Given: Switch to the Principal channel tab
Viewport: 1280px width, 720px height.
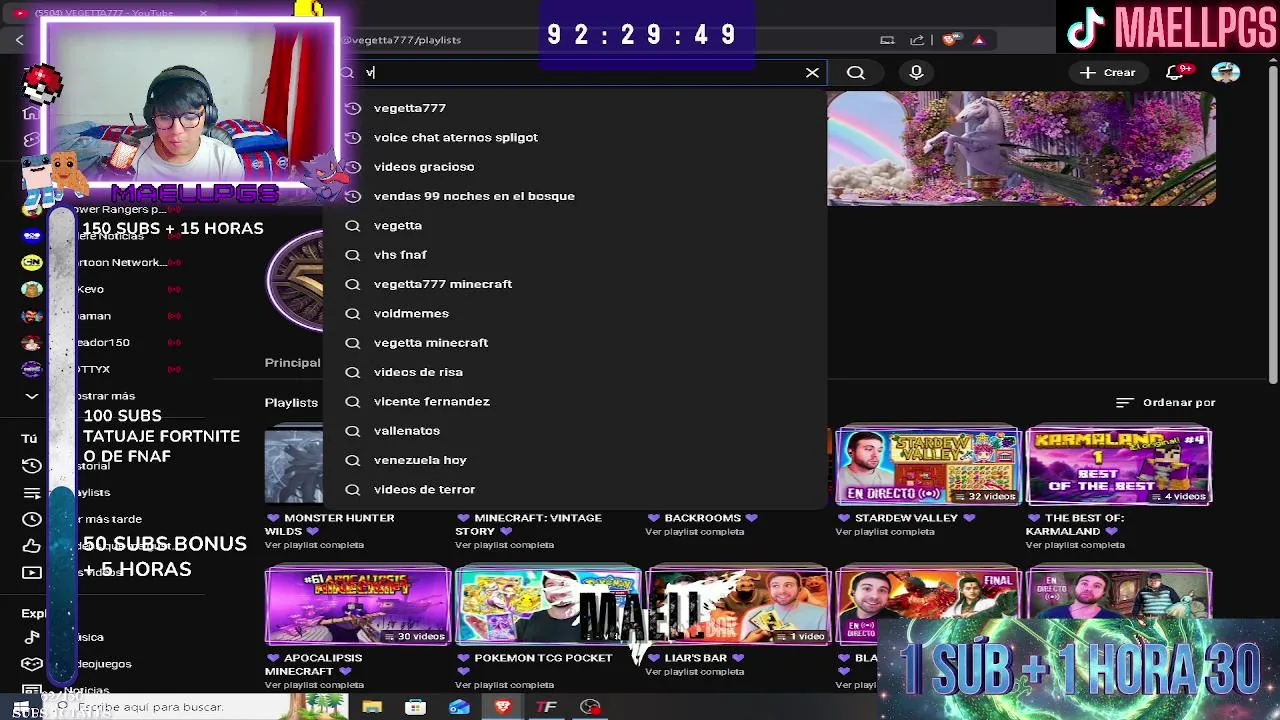Looking at the screenshot, I should pyautogui.click(x=292, y=363).
